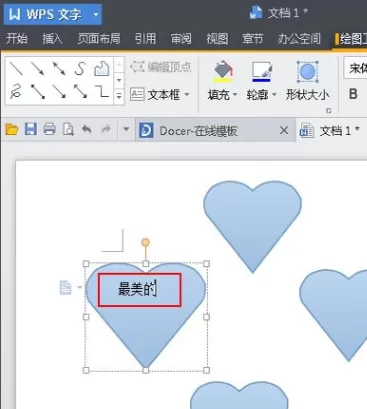Undo the last action
The height and width of the screenshot is (409, 367).
[x=87, y=129]
